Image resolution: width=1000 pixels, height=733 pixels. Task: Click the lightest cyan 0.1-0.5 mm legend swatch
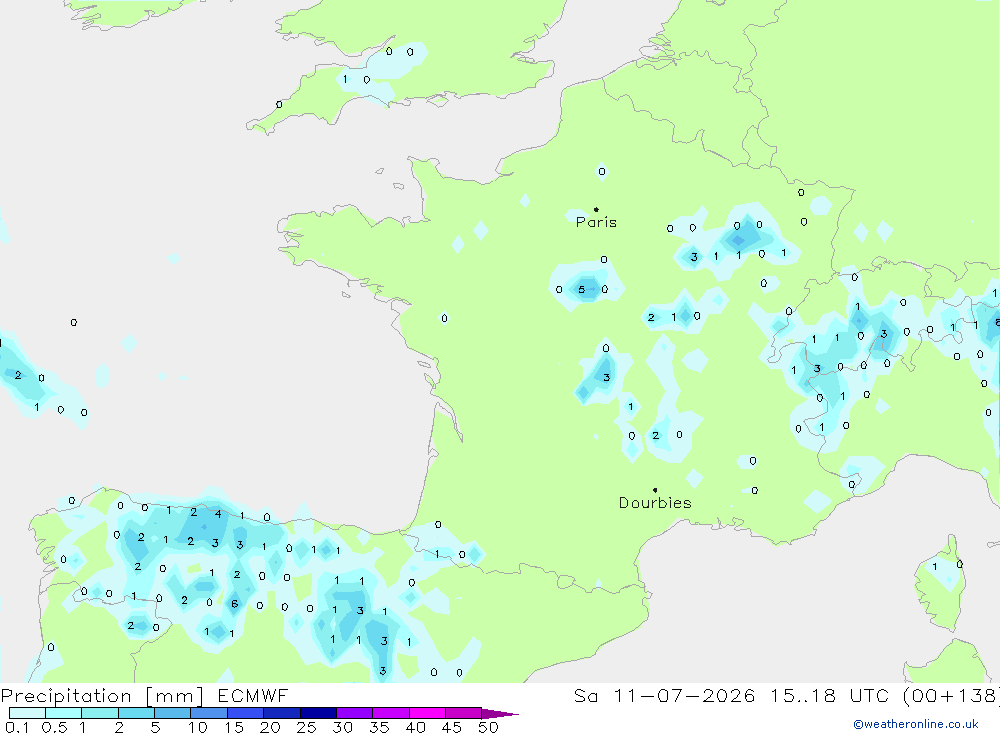pos(27,713)
